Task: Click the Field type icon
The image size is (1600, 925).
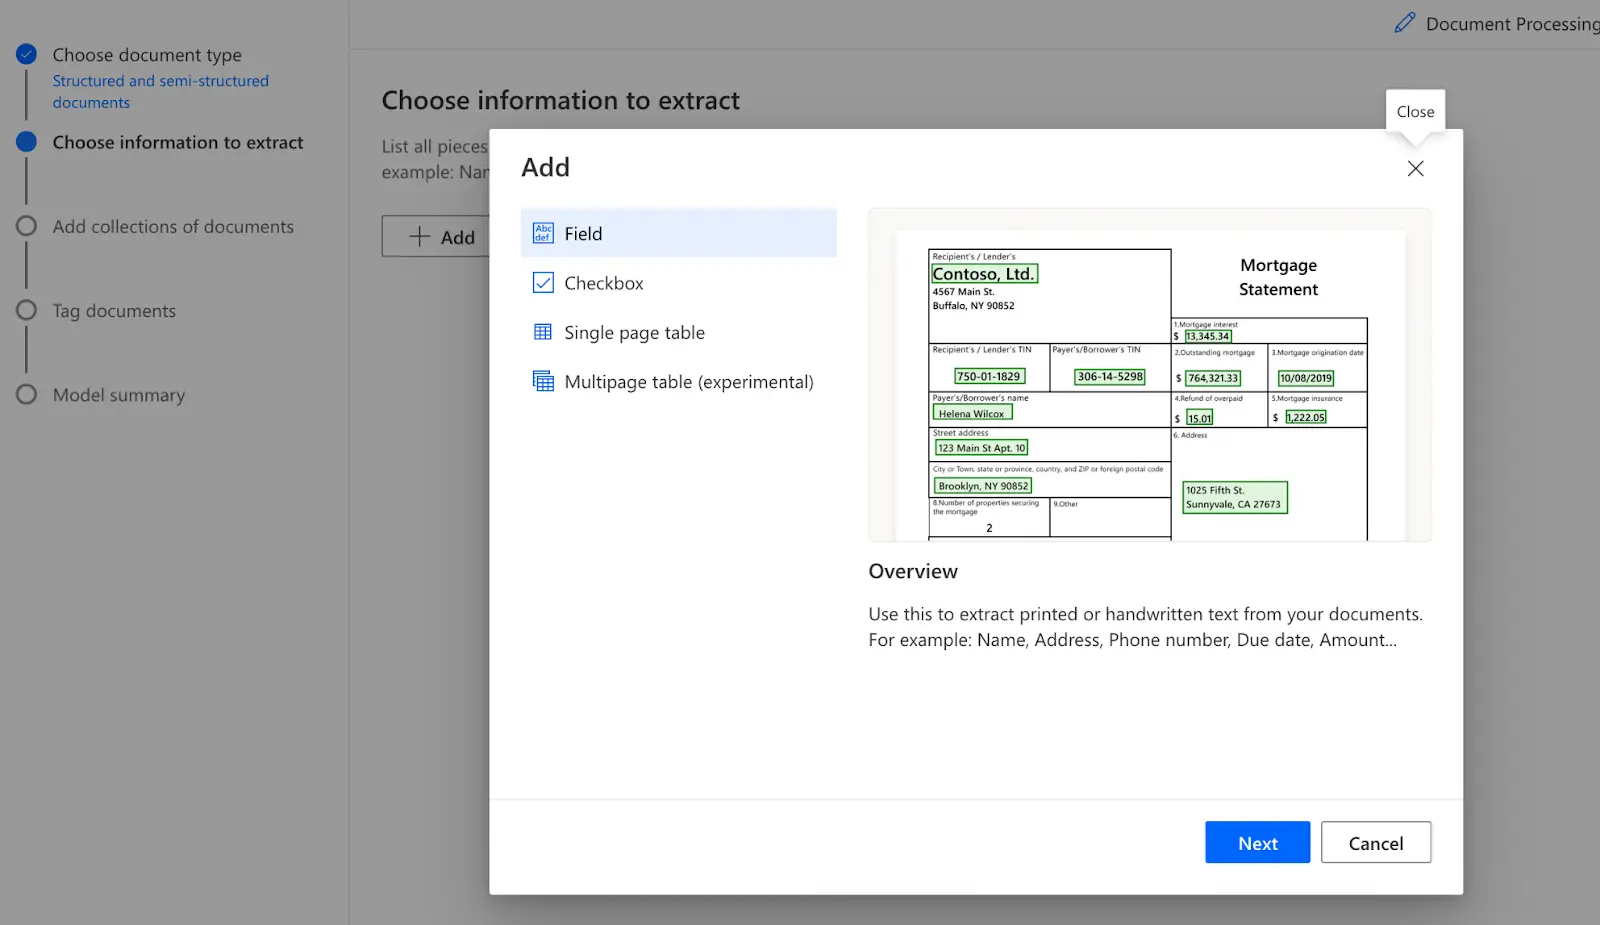Action: pyautogui.click(x=543, y=233)
